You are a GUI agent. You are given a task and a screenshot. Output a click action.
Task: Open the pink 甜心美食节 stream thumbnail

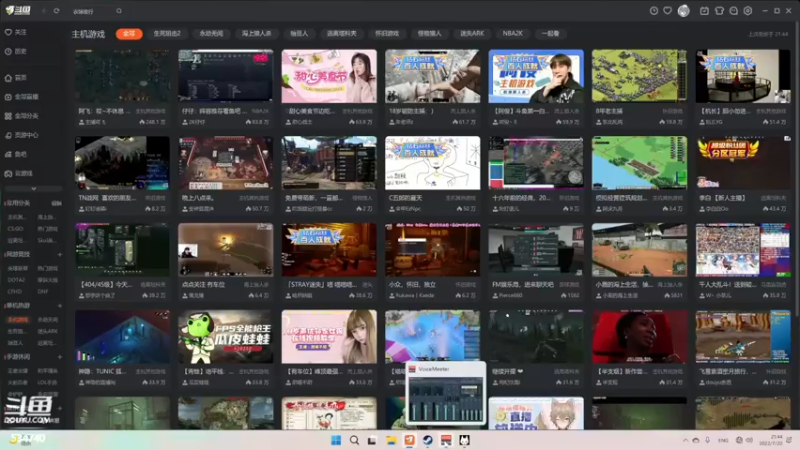click(329, 76)
